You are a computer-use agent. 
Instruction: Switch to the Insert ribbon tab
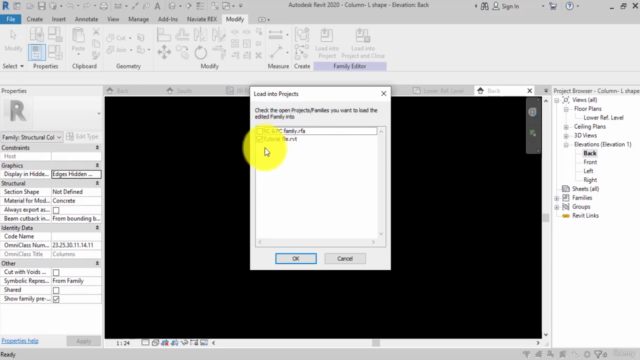point(58,19)
